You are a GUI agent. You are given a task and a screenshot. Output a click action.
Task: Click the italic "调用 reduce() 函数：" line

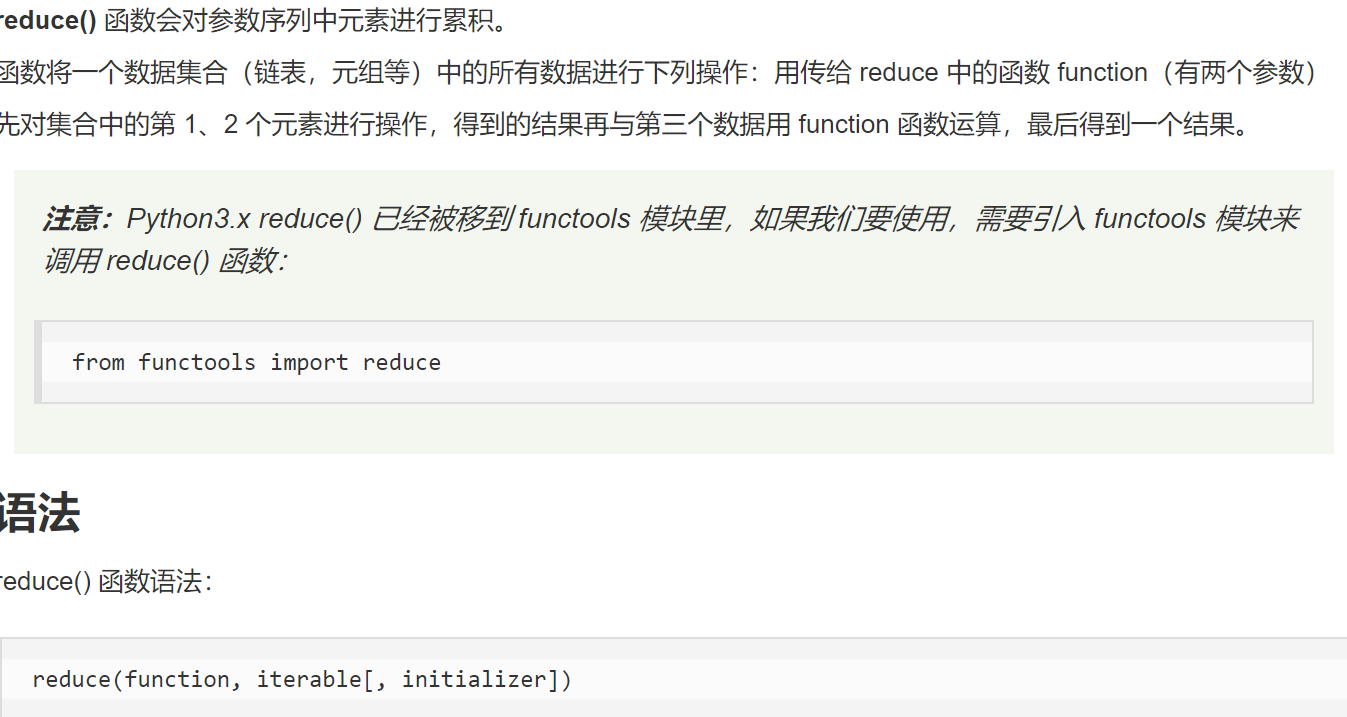[164, 261]
